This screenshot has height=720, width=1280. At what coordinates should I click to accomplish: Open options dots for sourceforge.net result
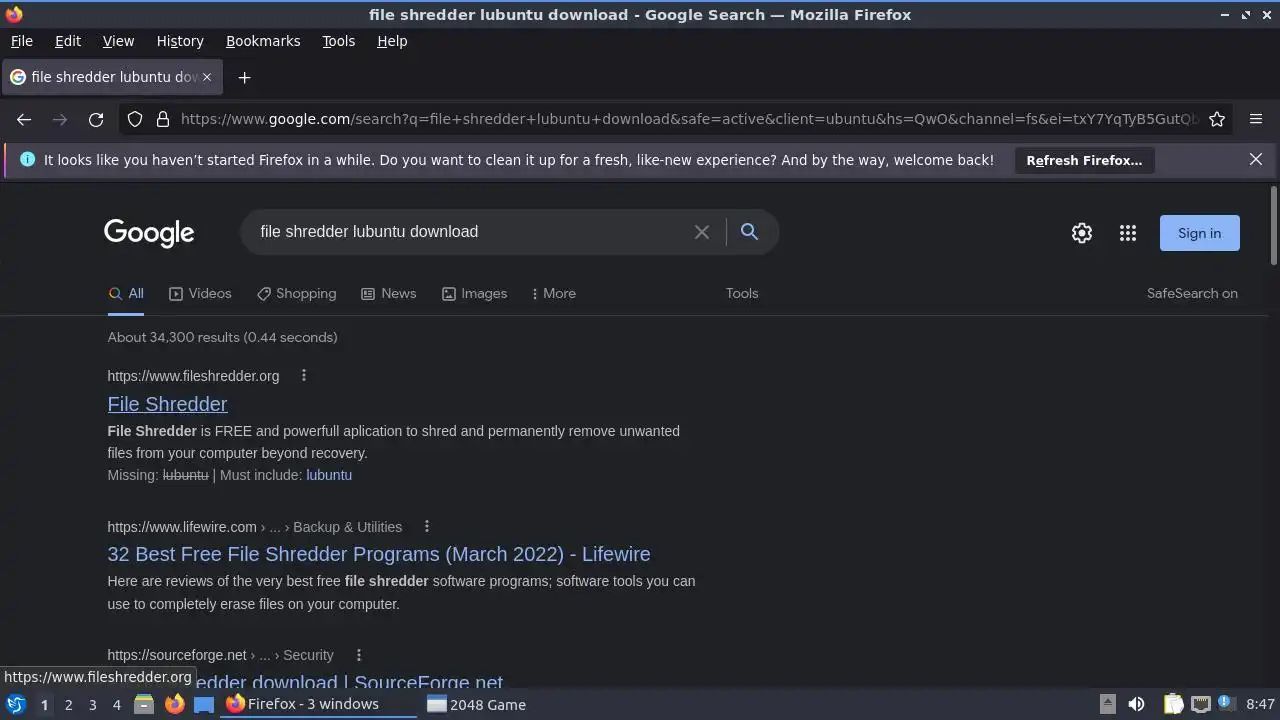pyautogui.click(x=358, y=655)
